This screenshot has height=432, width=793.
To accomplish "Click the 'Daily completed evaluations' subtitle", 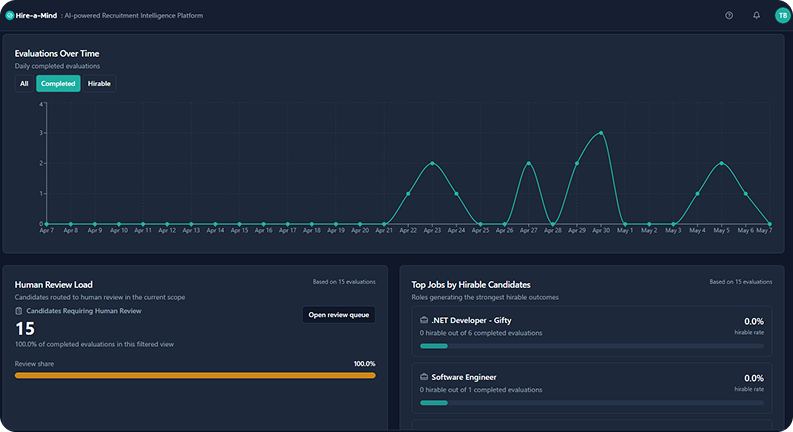I will point(57,66).
